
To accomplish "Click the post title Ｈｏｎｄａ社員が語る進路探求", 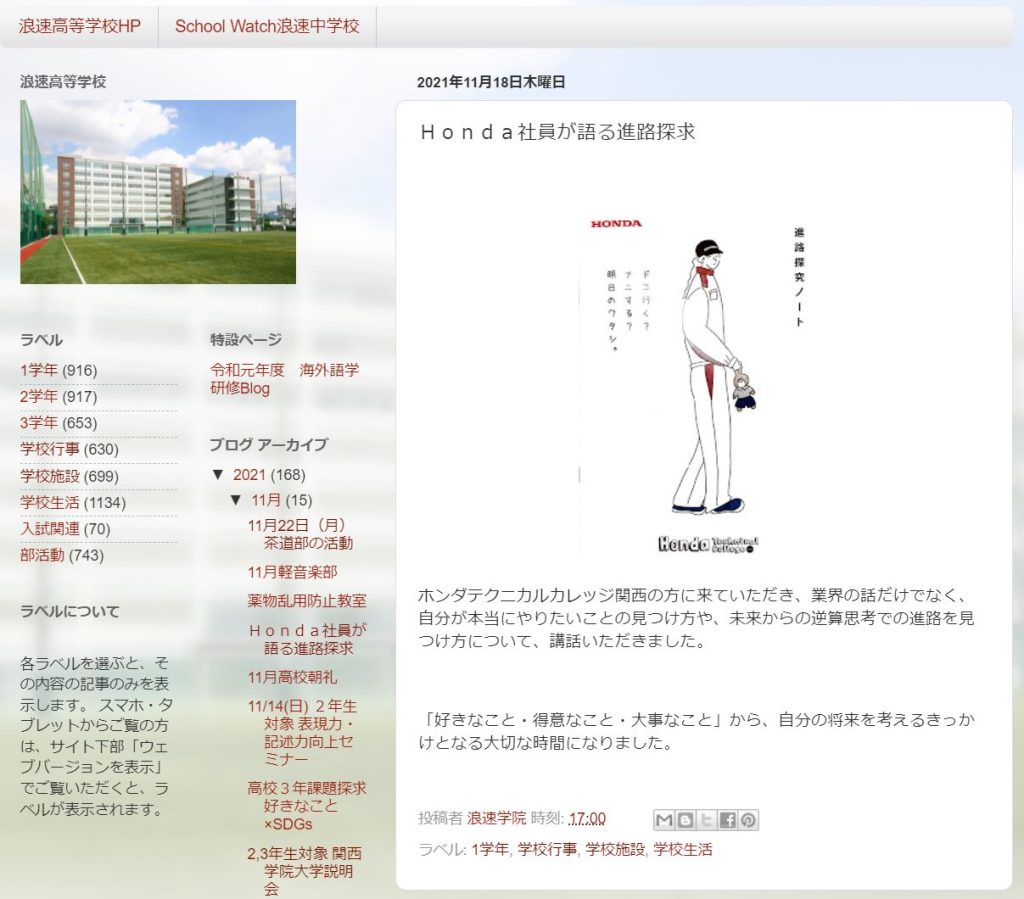I will point(556,132).
